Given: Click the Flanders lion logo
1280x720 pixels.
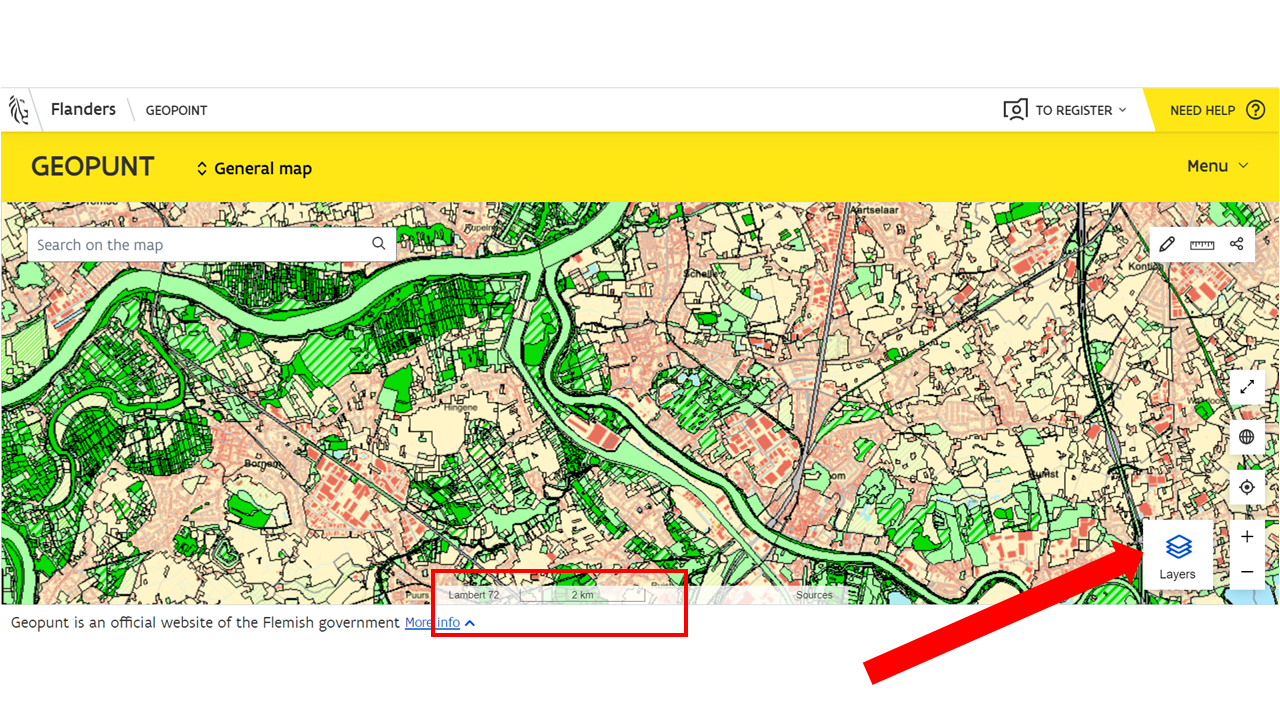Looking at the screenshot, I should tap(18, 110).
